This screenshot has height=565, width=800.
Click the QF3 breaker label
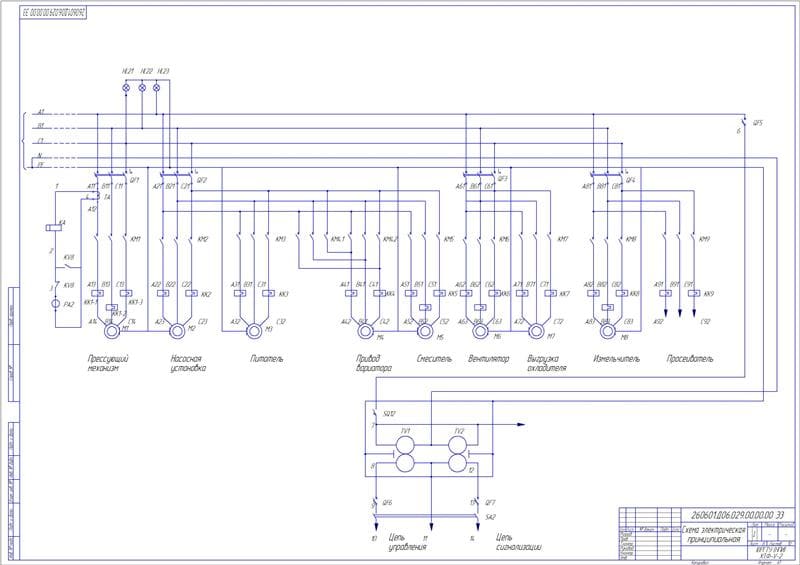[503, 179]
